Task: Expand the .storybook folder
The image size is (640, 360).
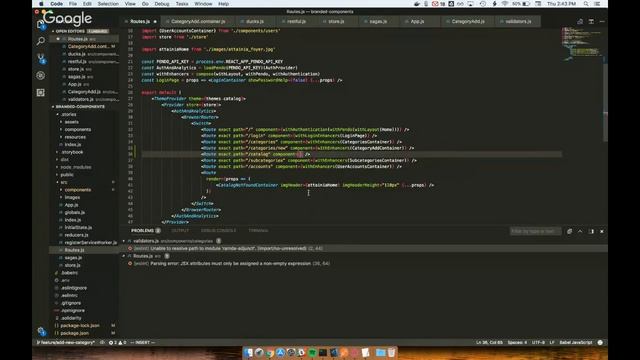Action: tap(71, 152)
